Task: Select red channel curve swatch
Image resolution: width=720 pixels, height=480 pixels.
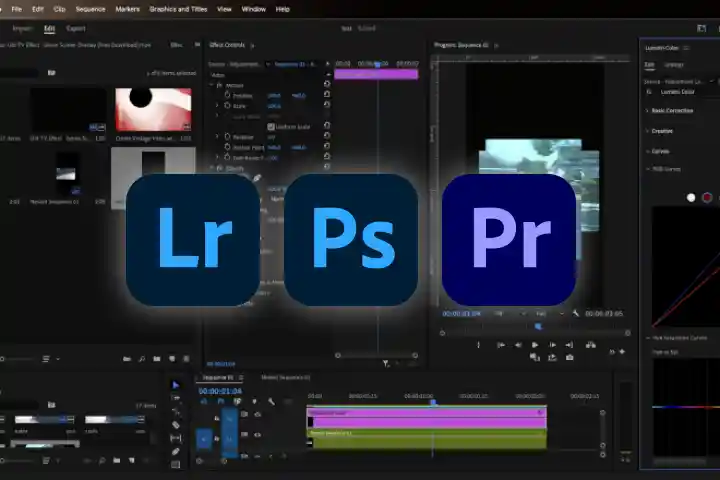Action: point(707,198)
